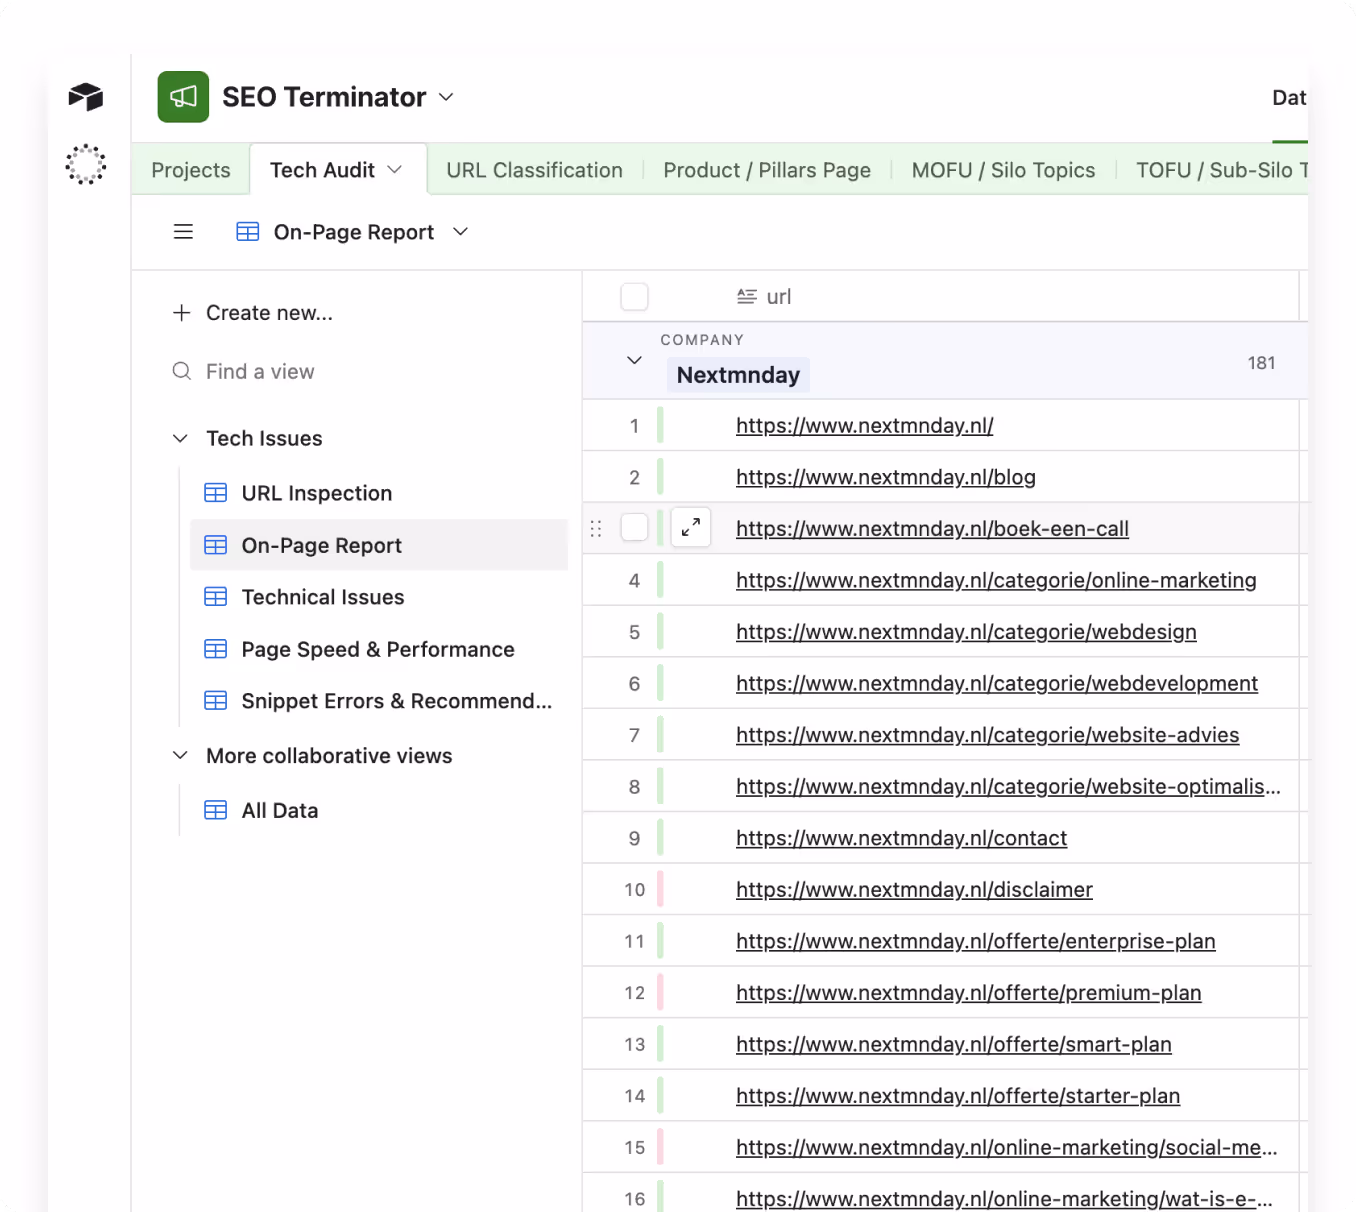Image resolution: width=1356 pixels, height=1212 pixels.
Task: Click the Nextmnday group label
Action: pyautogui.click(x=738, y=375)
